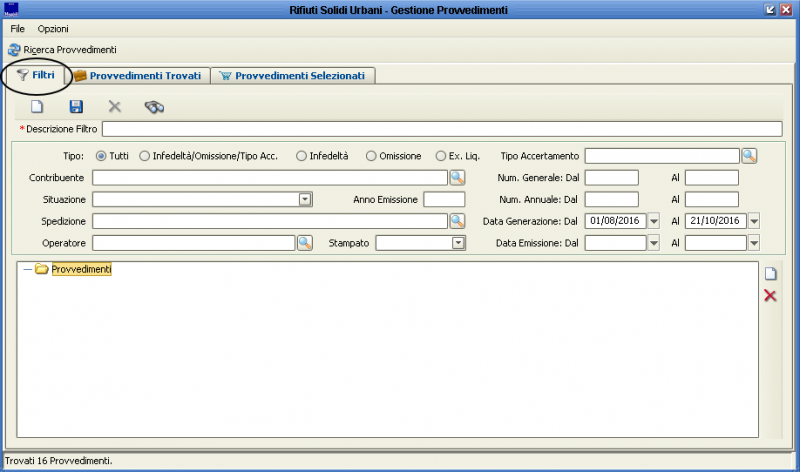The height and width of the screenshot is (472, 800).
Task: Close the Gestione Provvedimenti window
Action: click(x=786, y=10)
